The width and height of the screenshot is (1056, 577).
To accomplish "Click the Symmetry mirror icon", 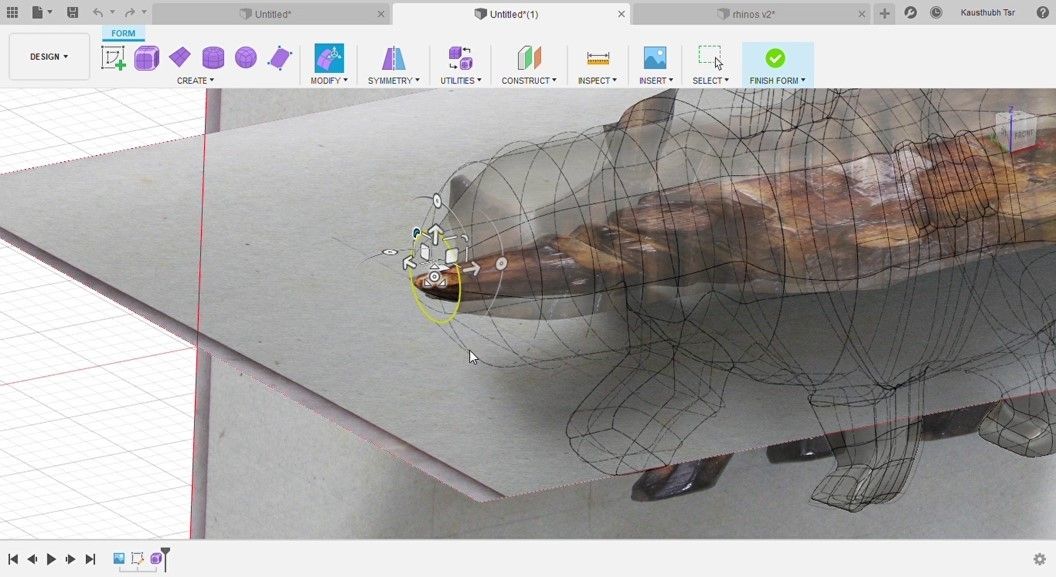I will point(393,59).
